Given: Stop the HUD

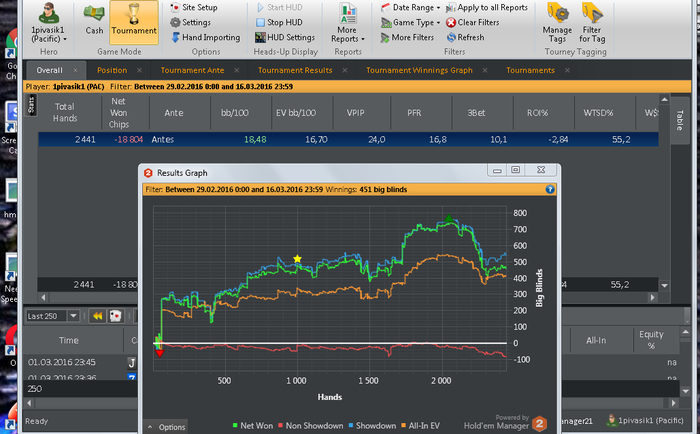Looking at the screenshot, I should [x=279, y=22].
